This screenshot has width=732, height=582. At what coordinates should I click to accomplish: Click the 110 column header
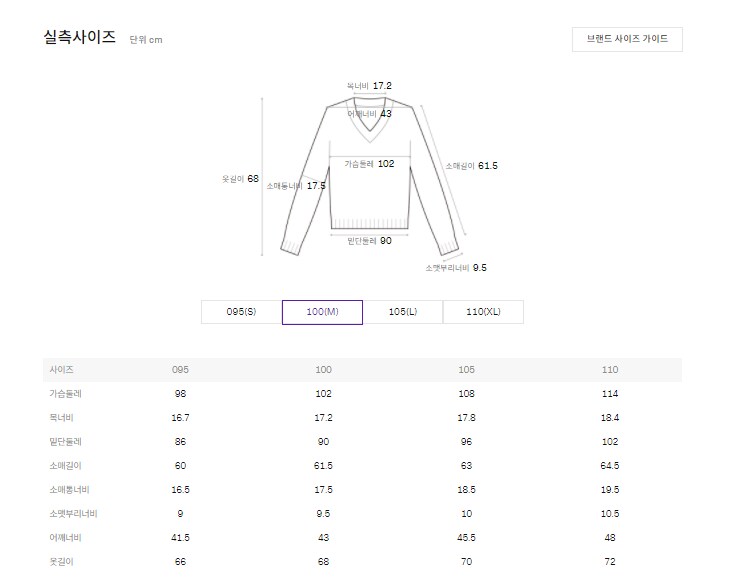point(610,370)
